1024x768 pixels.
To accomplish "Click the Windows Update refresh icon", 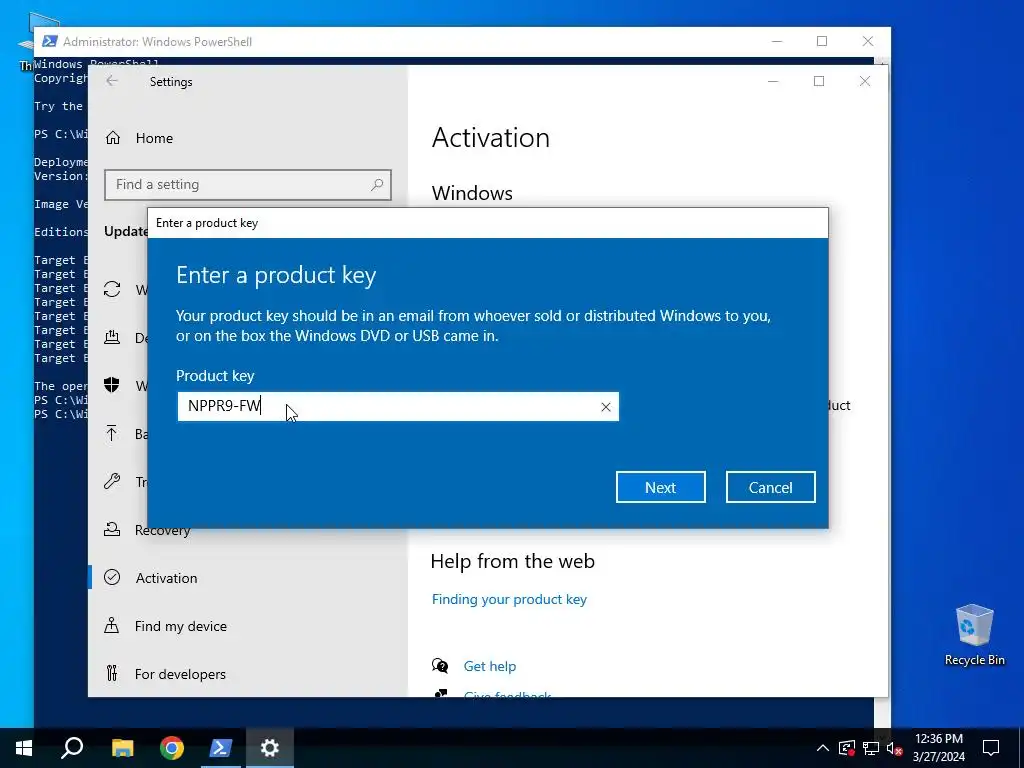I will (x=112, y=289).
